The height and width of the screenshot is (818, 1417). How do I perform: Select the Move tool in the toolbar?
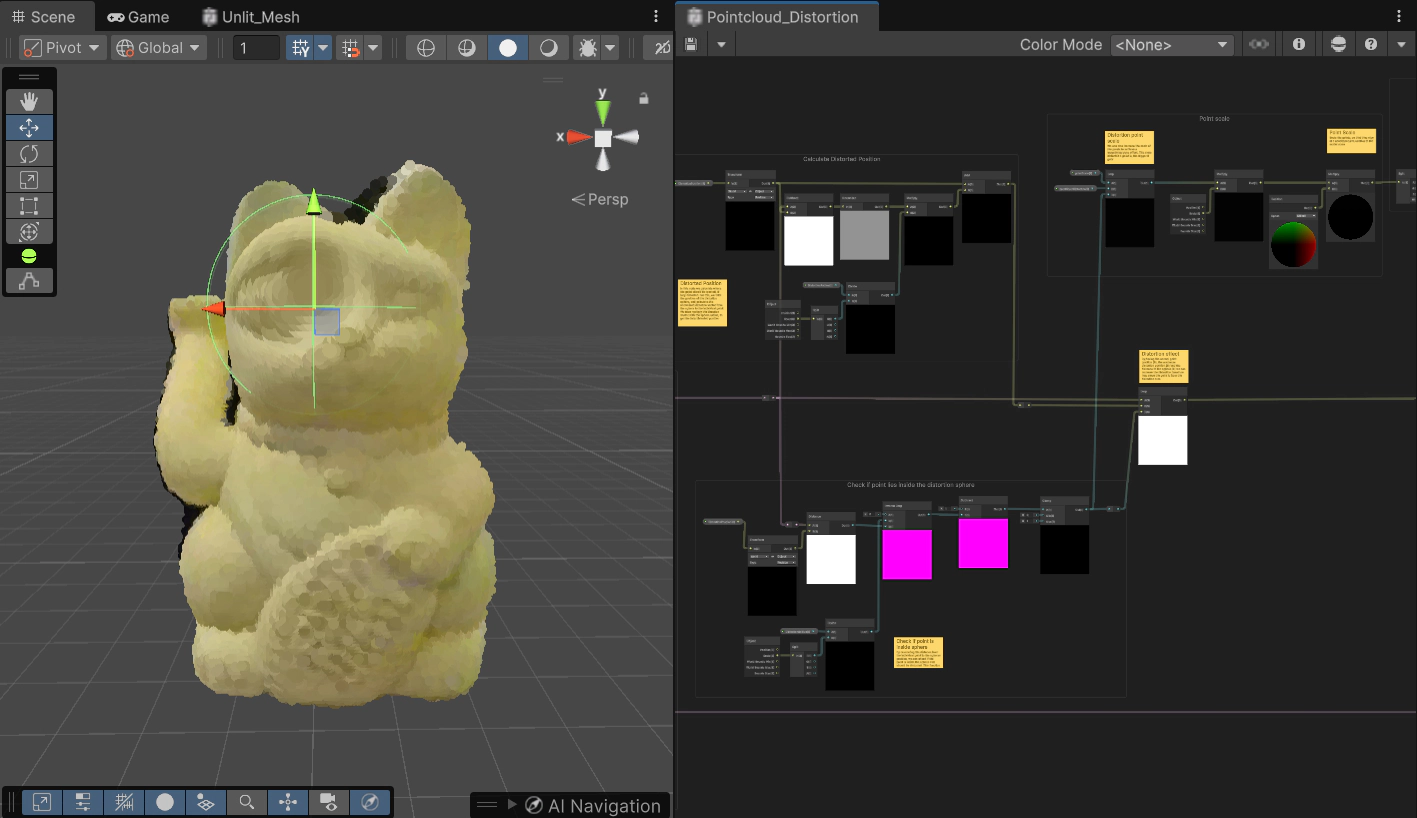(29, 127)
